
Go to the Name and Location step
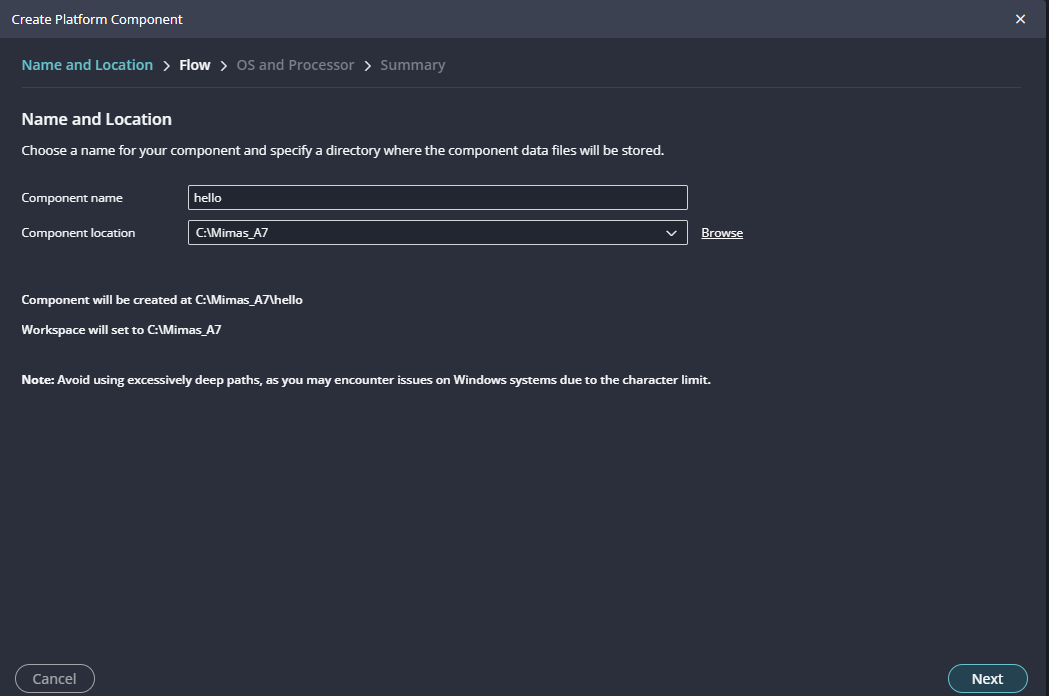pos(87,65)
